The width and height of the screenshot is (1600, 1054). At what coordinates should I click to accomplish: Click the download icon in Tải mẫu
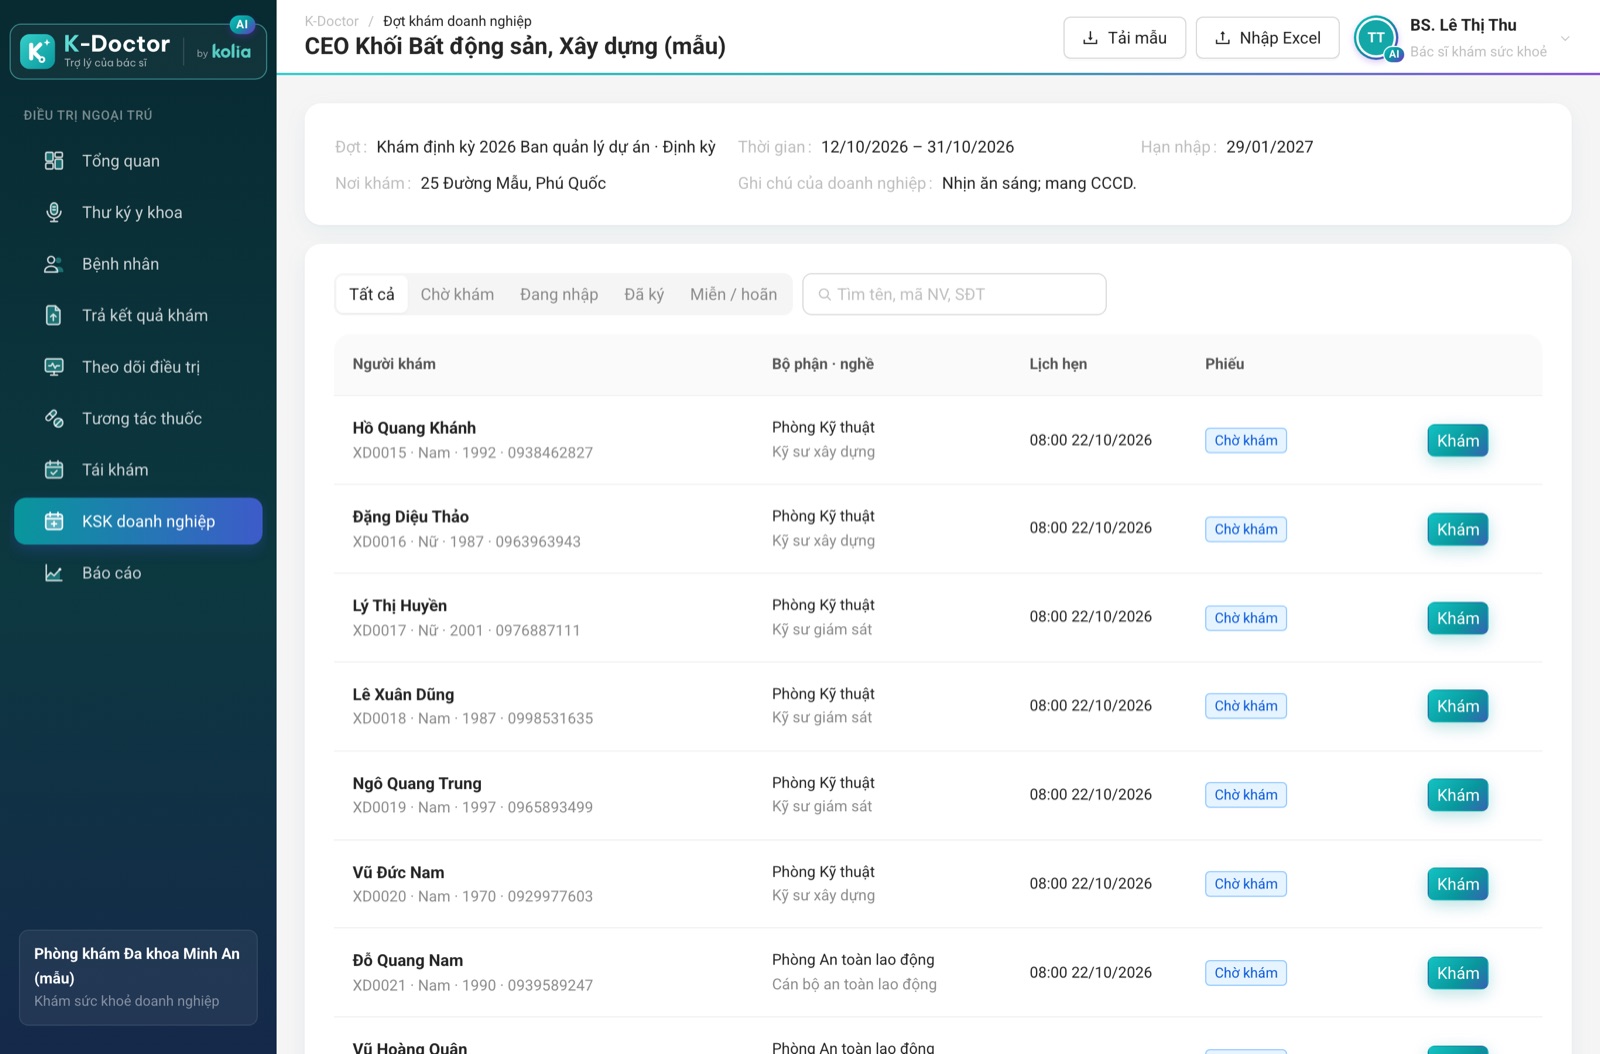coord(1090,38)
